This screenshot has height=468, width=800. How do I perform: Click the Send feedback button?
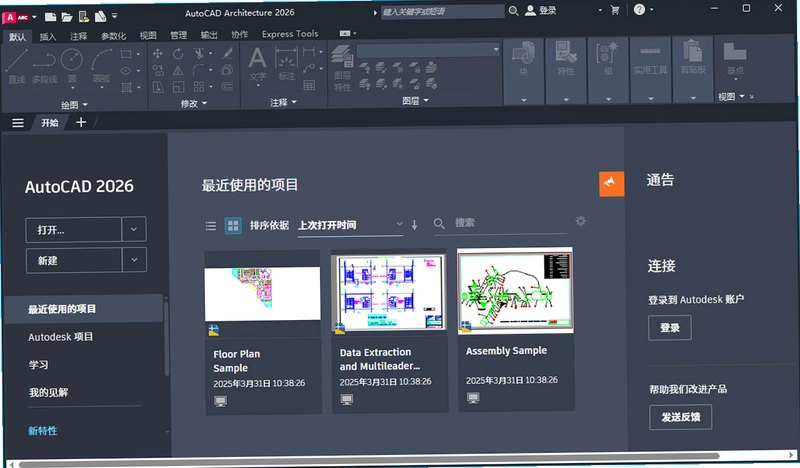pos(681,417)
